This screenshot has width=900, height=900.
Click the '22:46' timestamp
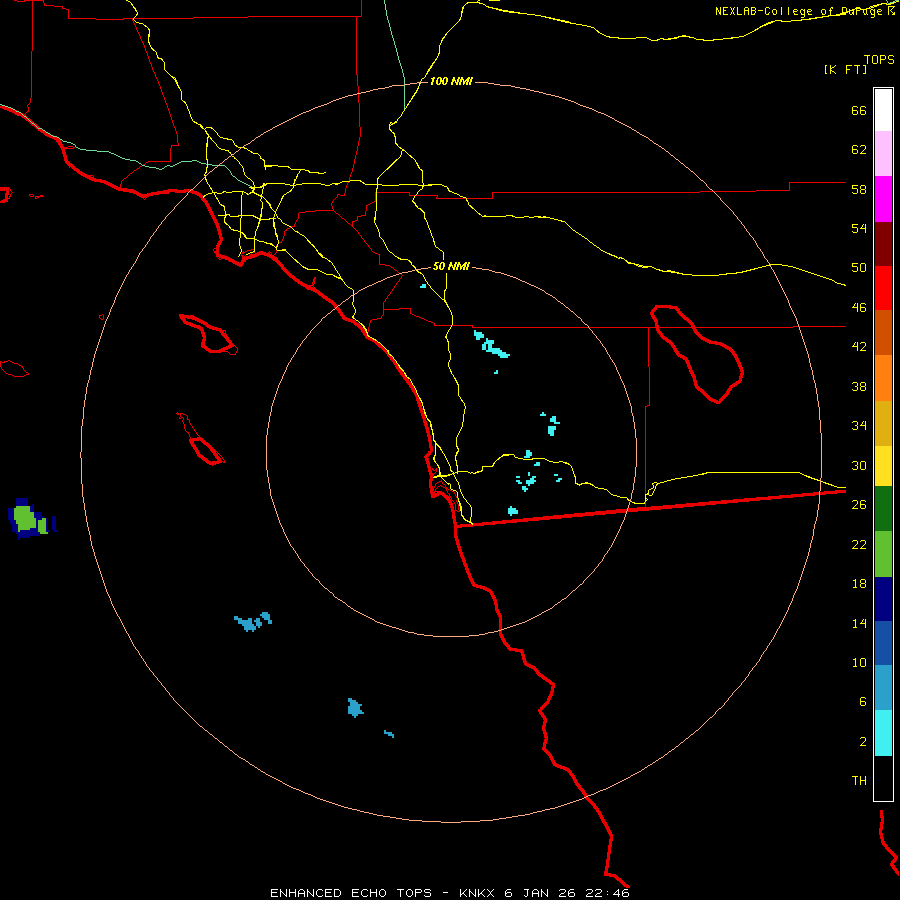click(607, 893)
